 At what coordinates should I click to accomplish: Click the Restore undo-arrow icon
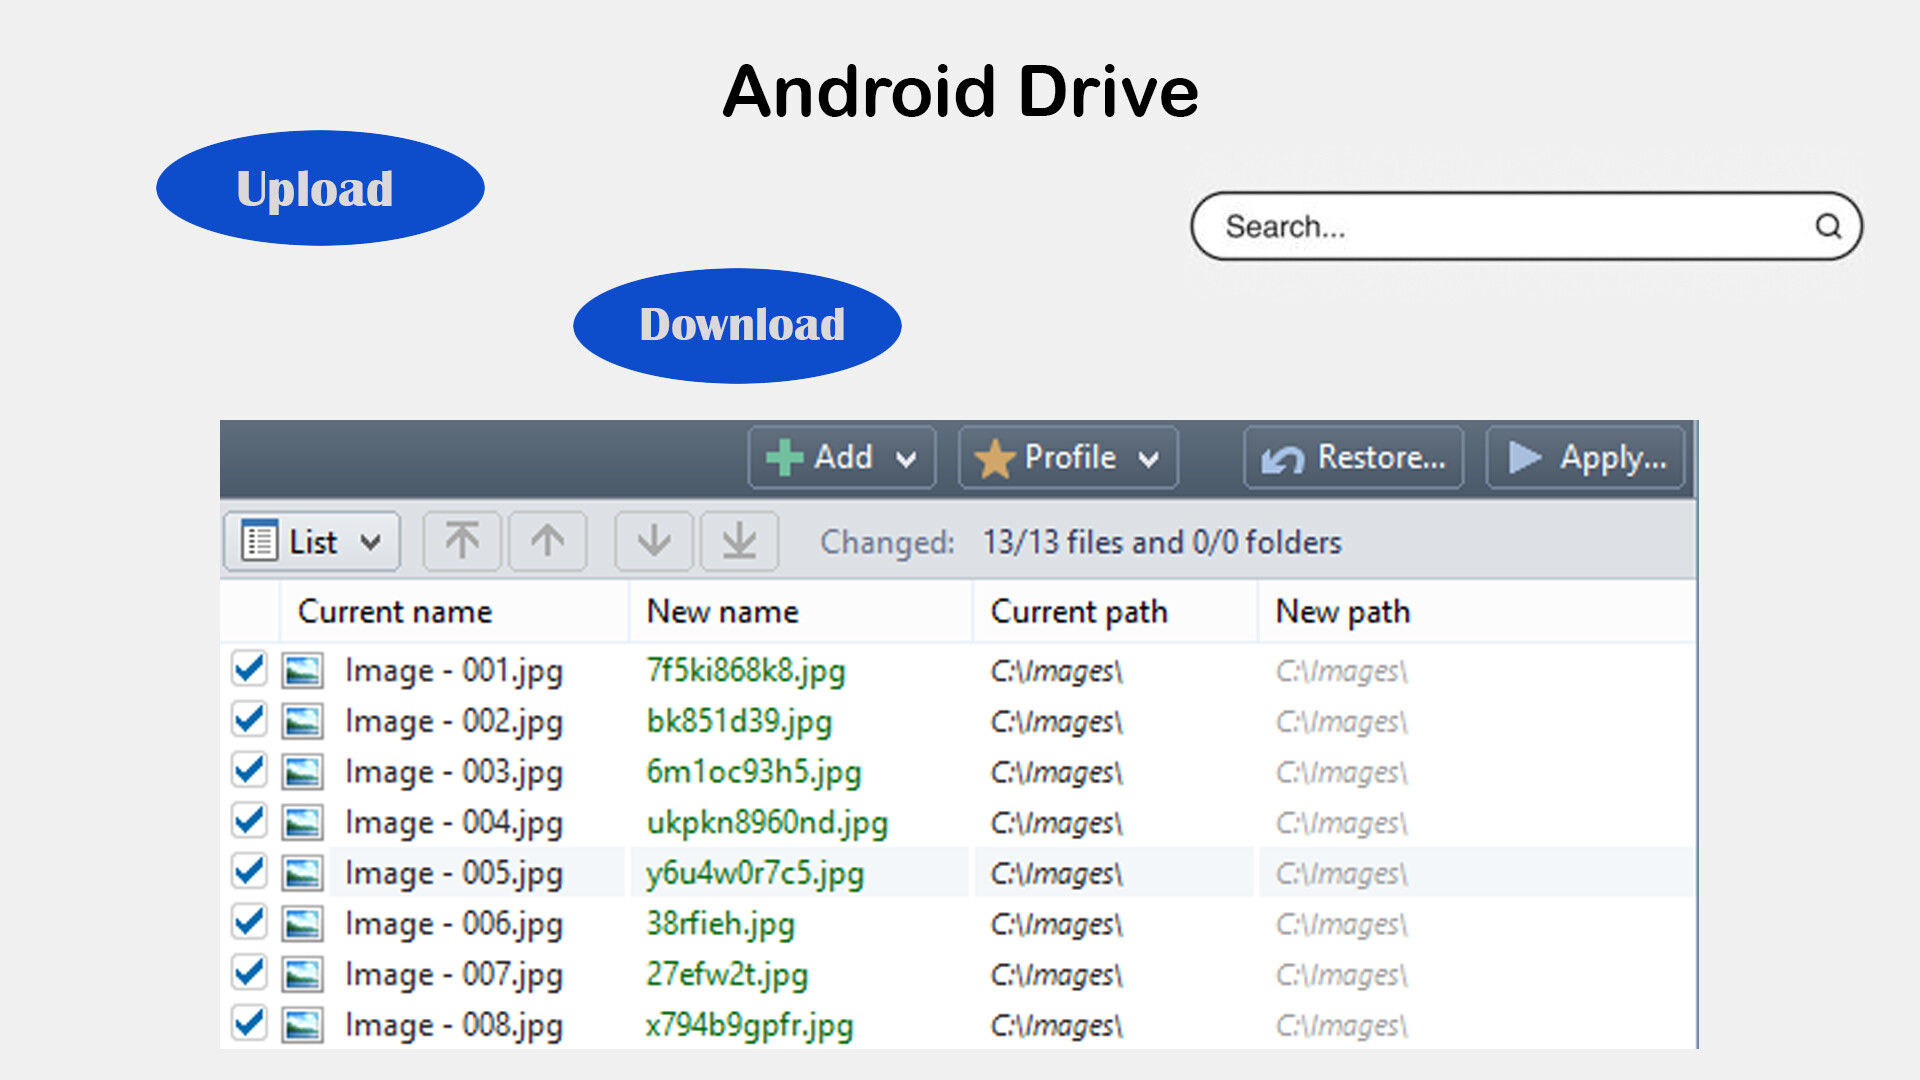pyautogui.click(x=1281, y=457)
